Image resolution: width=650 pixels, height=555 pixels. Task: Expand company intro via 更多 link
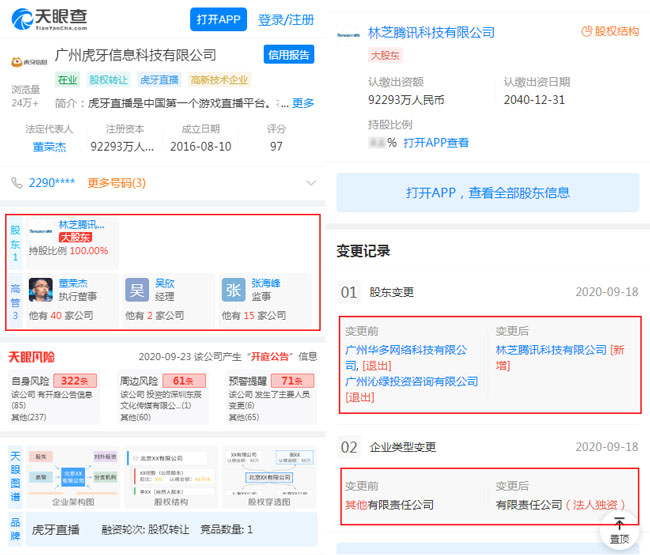pos(303,103)
